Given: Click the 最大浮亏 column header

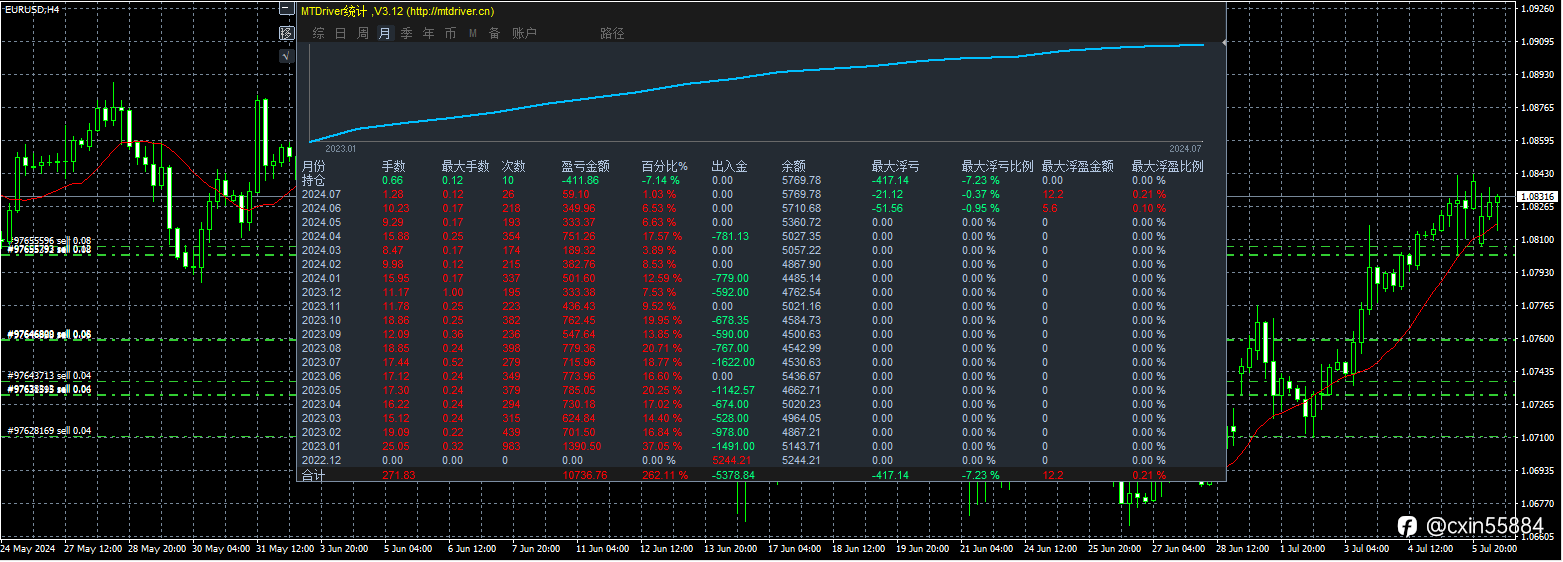Looking at the screenshot, I should 896,167.
